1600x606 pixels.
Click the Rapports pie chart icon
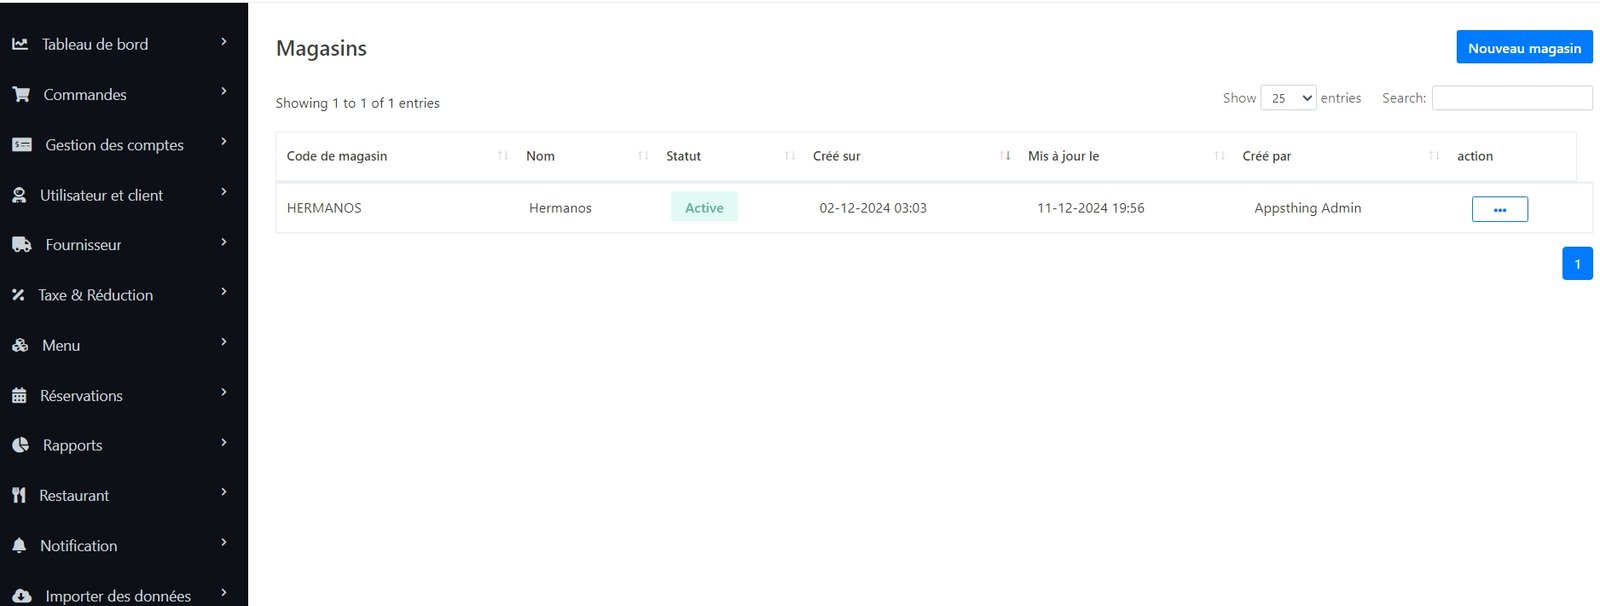pyautogui.click(x=21, y=446)
